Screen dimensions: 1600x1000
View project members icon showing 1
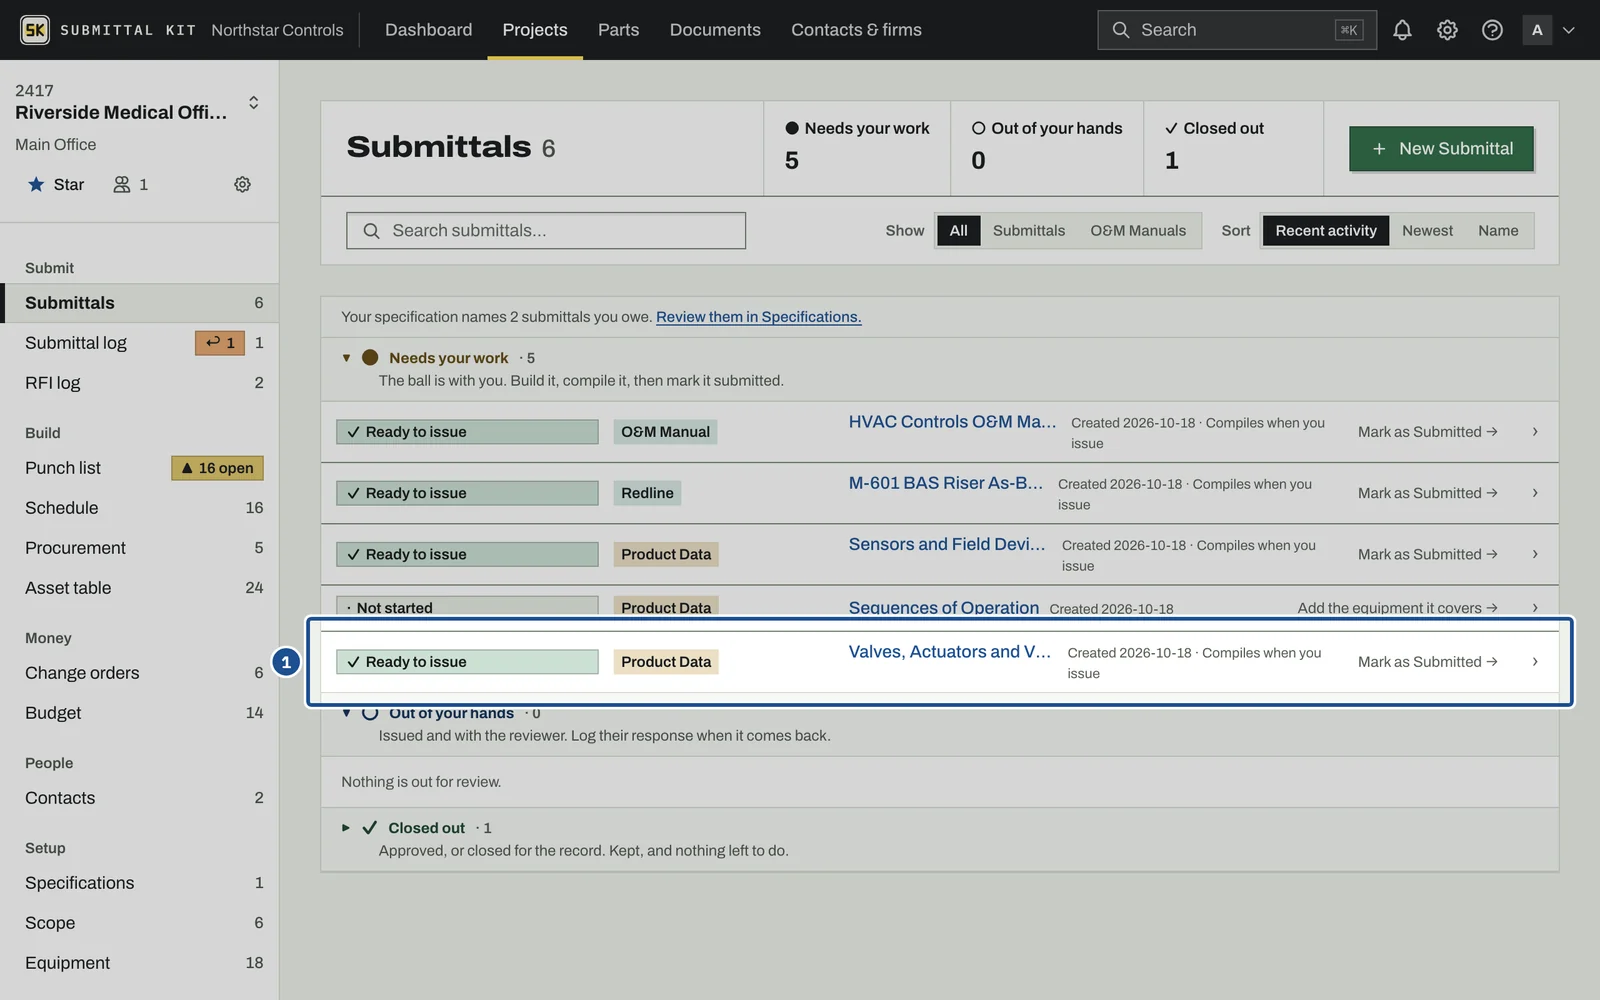tap(131, 184)
